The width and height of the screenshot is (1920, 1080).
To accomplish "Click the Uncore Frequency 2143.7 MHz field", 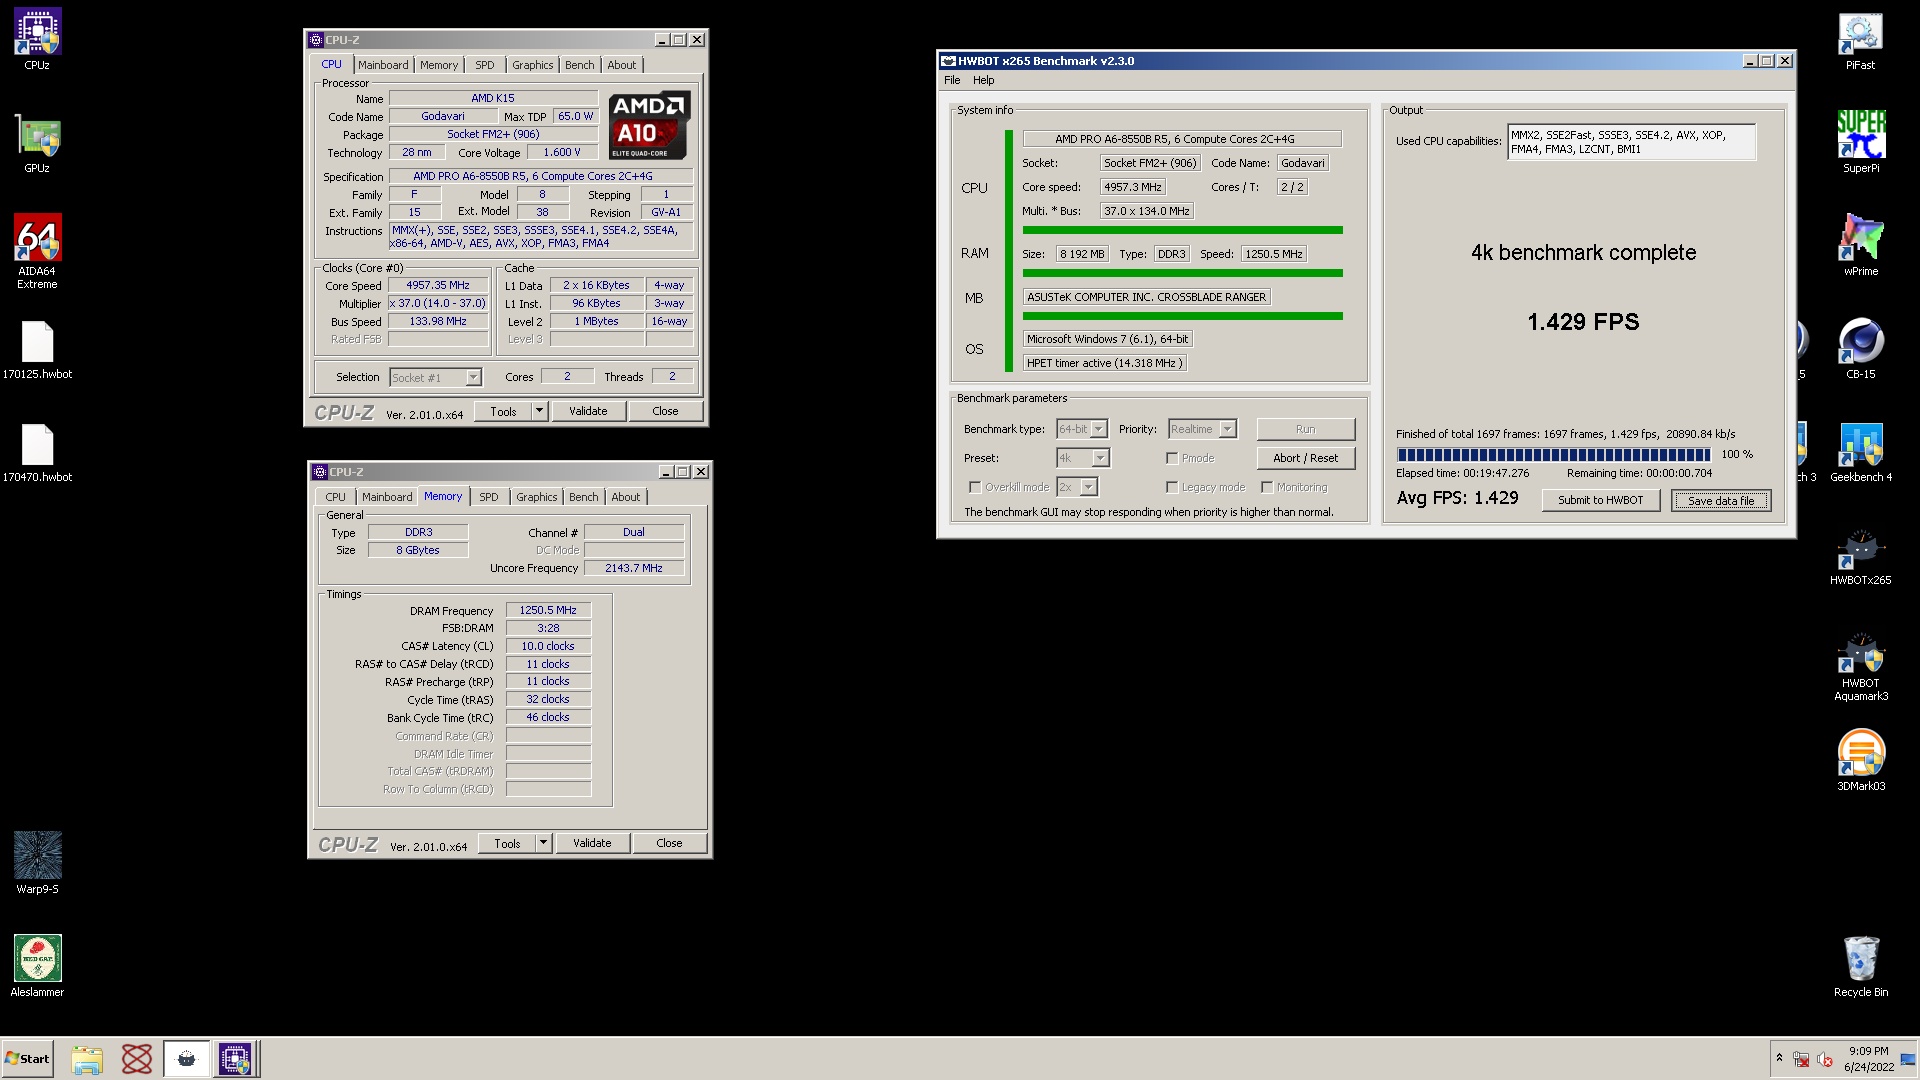I will click(634, 568).
